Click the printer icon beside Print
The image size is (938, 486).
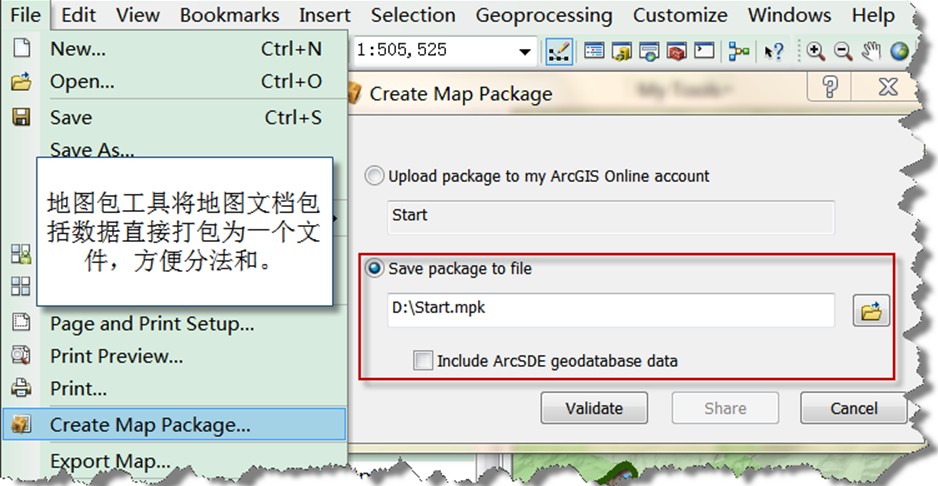(x=21, y=388)
